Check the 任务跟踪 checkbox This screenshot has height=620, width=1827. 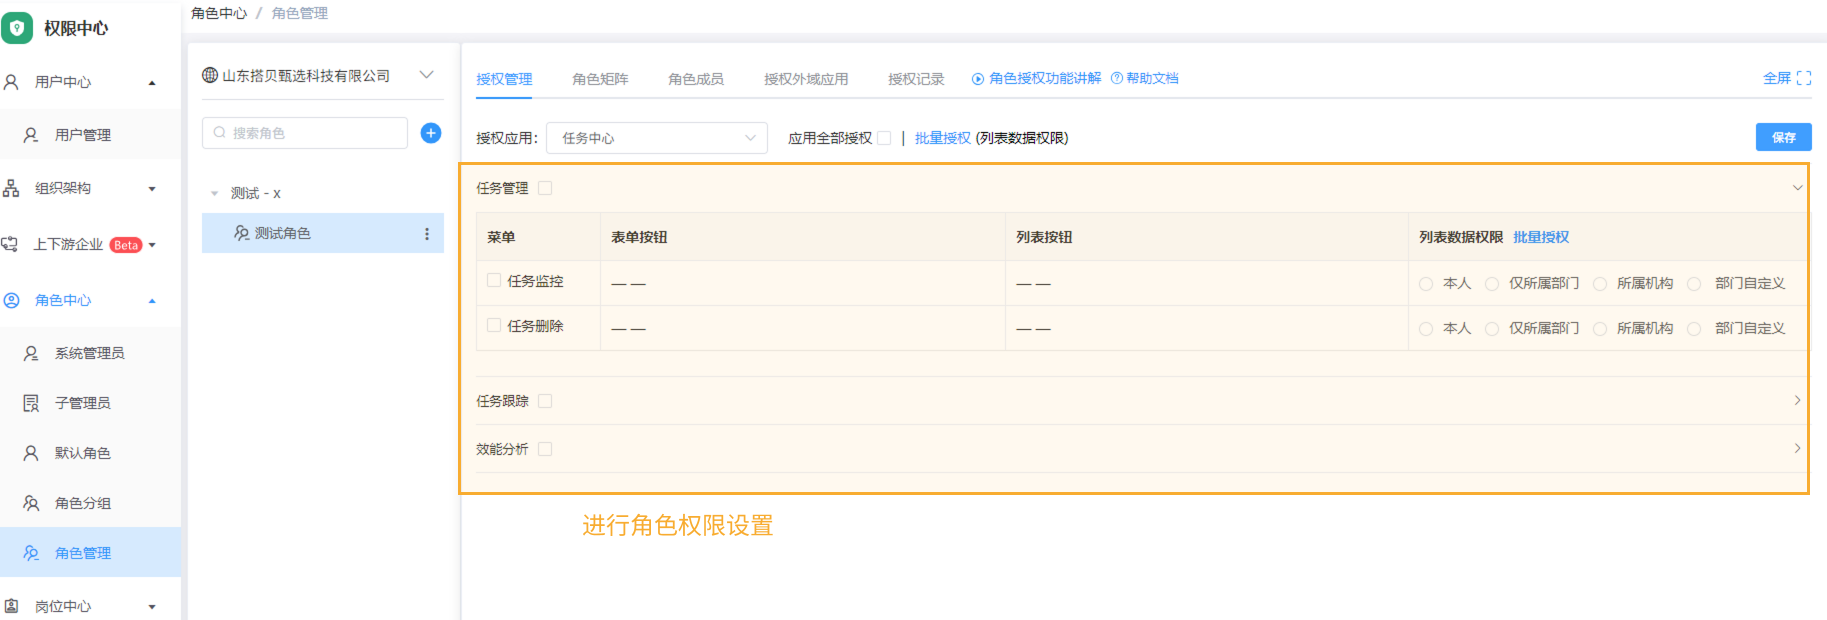[x=545, y=401]
